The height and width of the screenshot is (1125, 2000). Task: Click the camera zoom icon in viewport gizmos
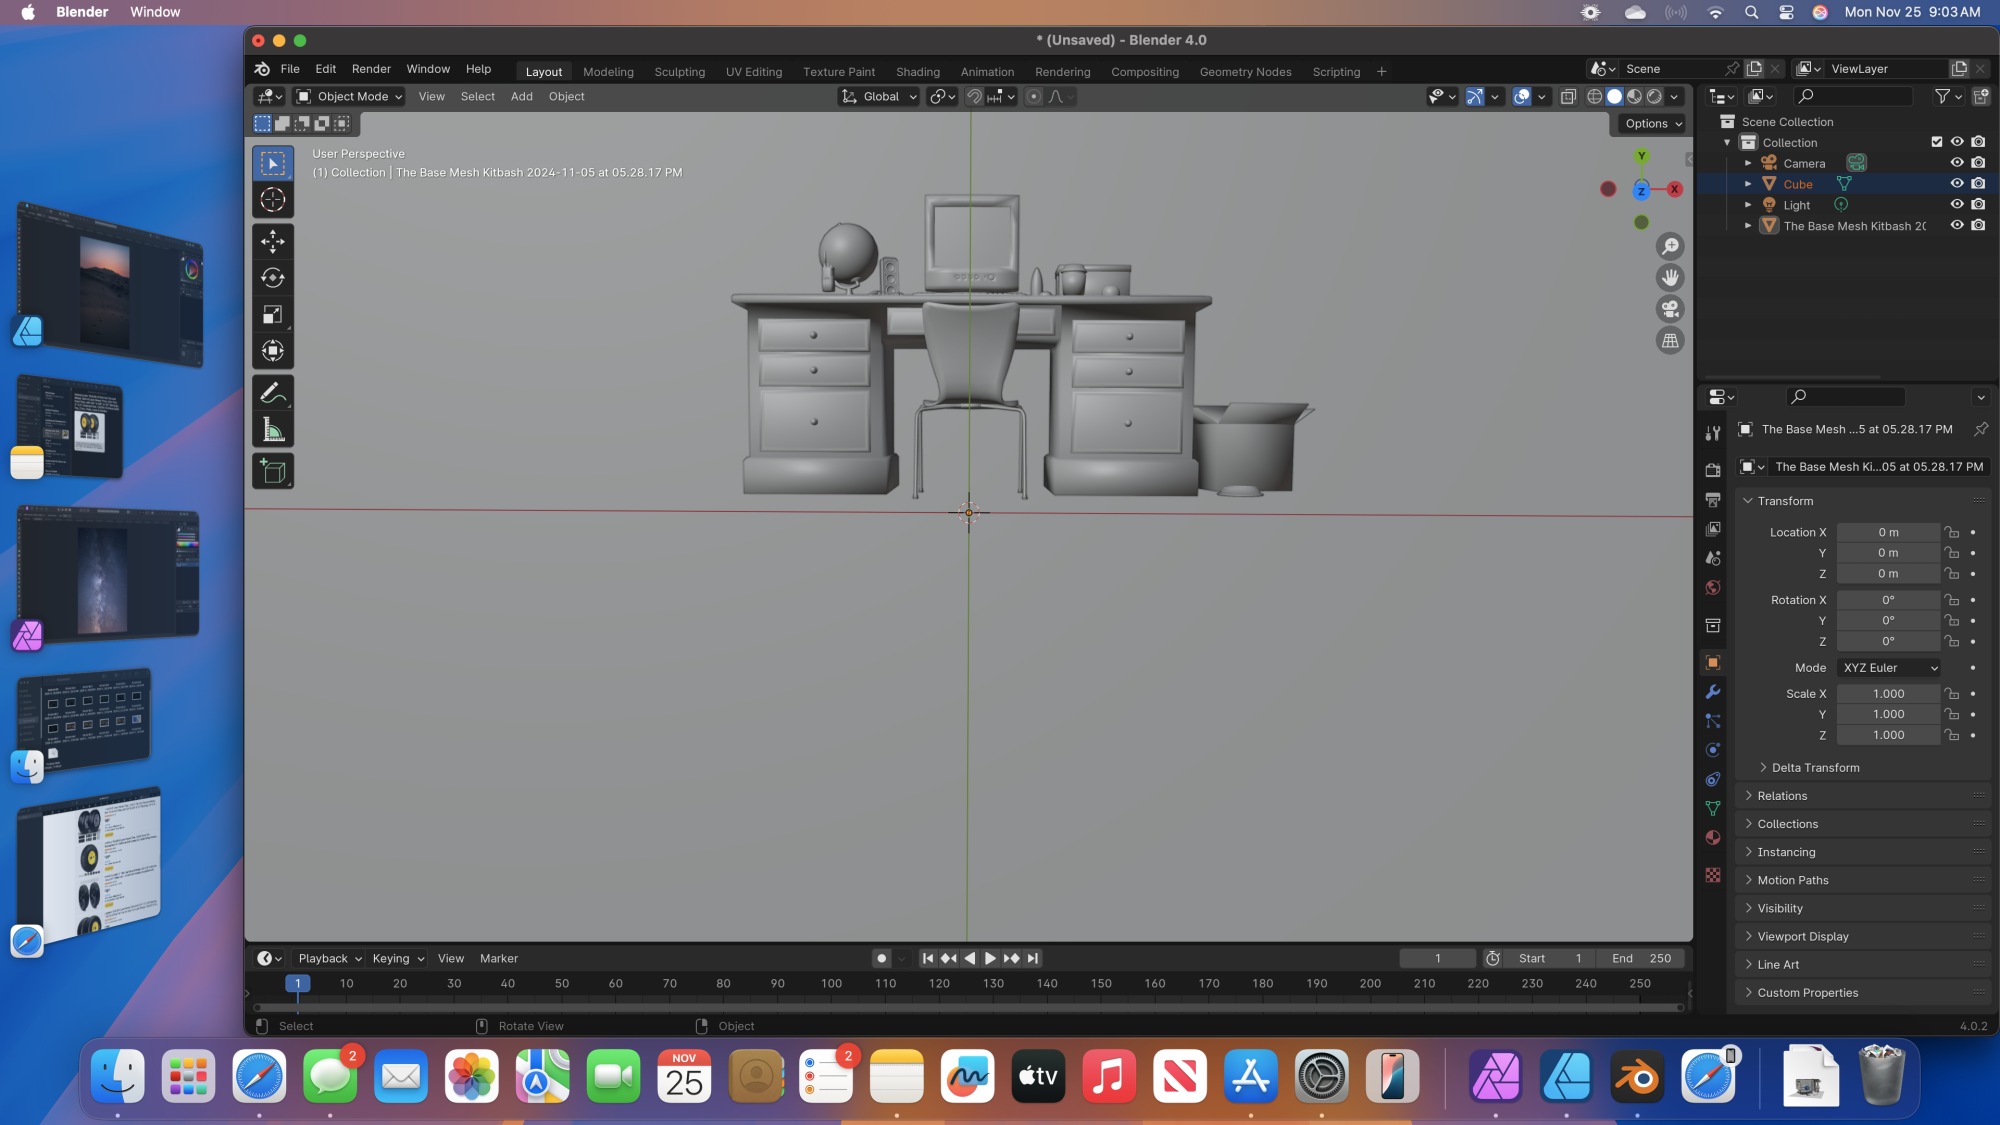[x=1670, y=309]
